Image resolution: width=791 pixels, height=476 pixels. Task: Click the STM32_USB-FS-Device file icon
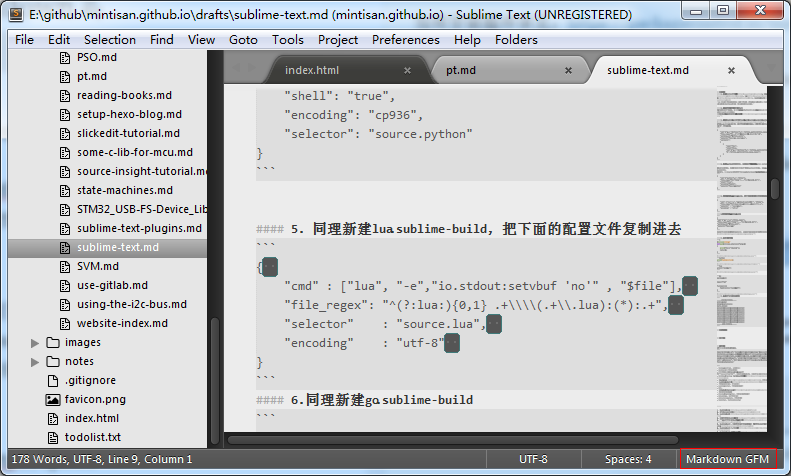[x=65, y=210]
